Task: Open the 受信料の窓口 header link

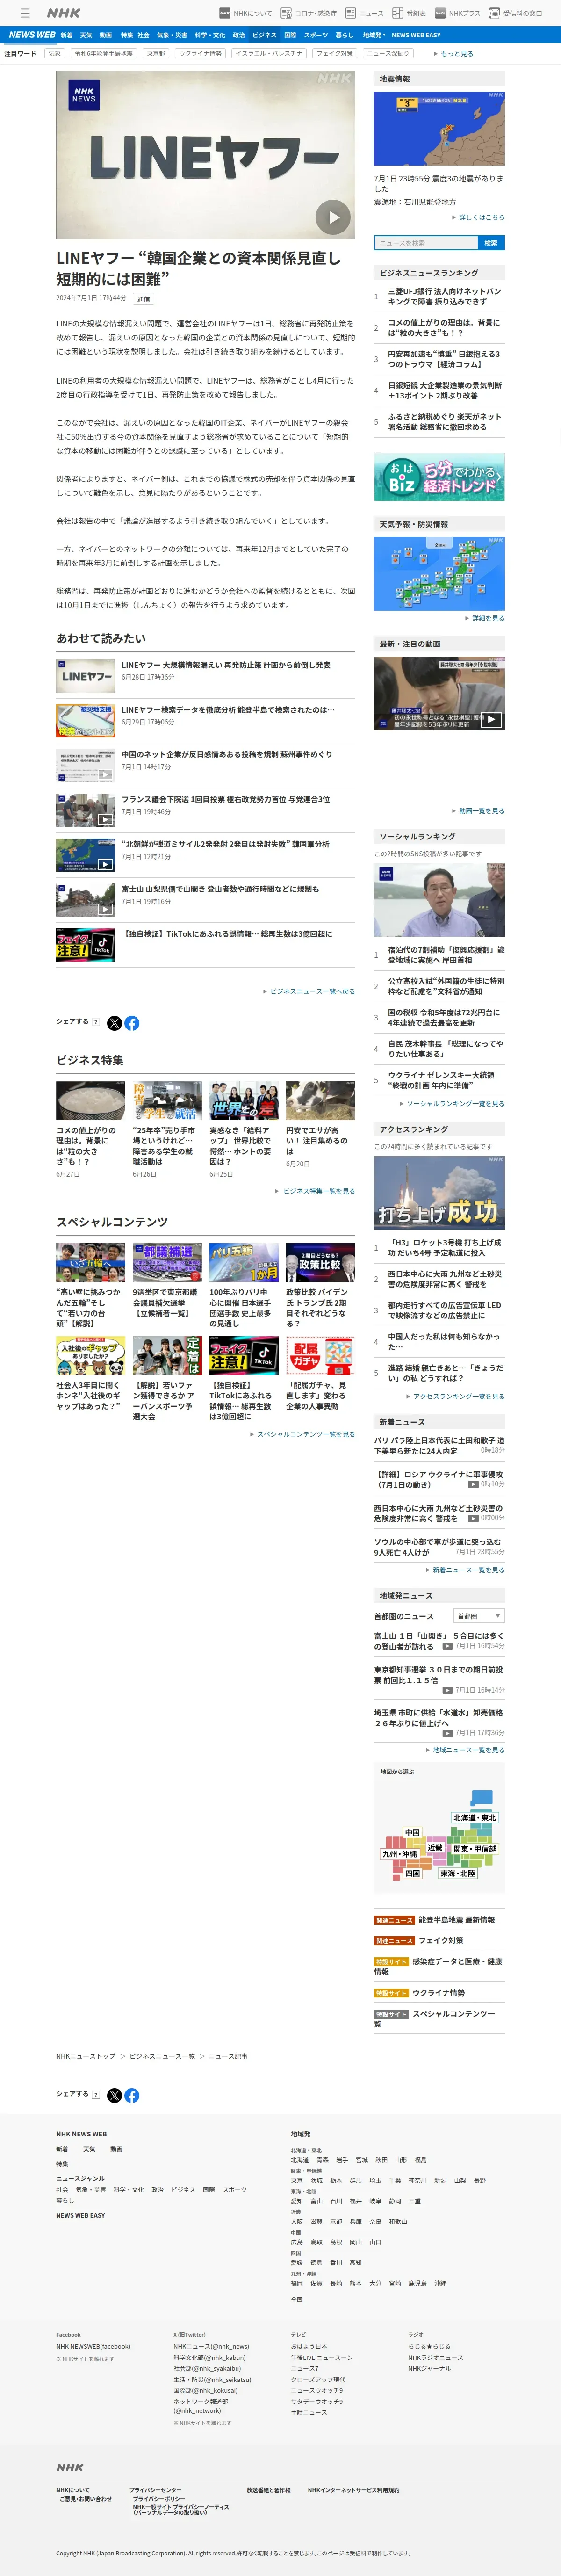Action: coord(516,13)
